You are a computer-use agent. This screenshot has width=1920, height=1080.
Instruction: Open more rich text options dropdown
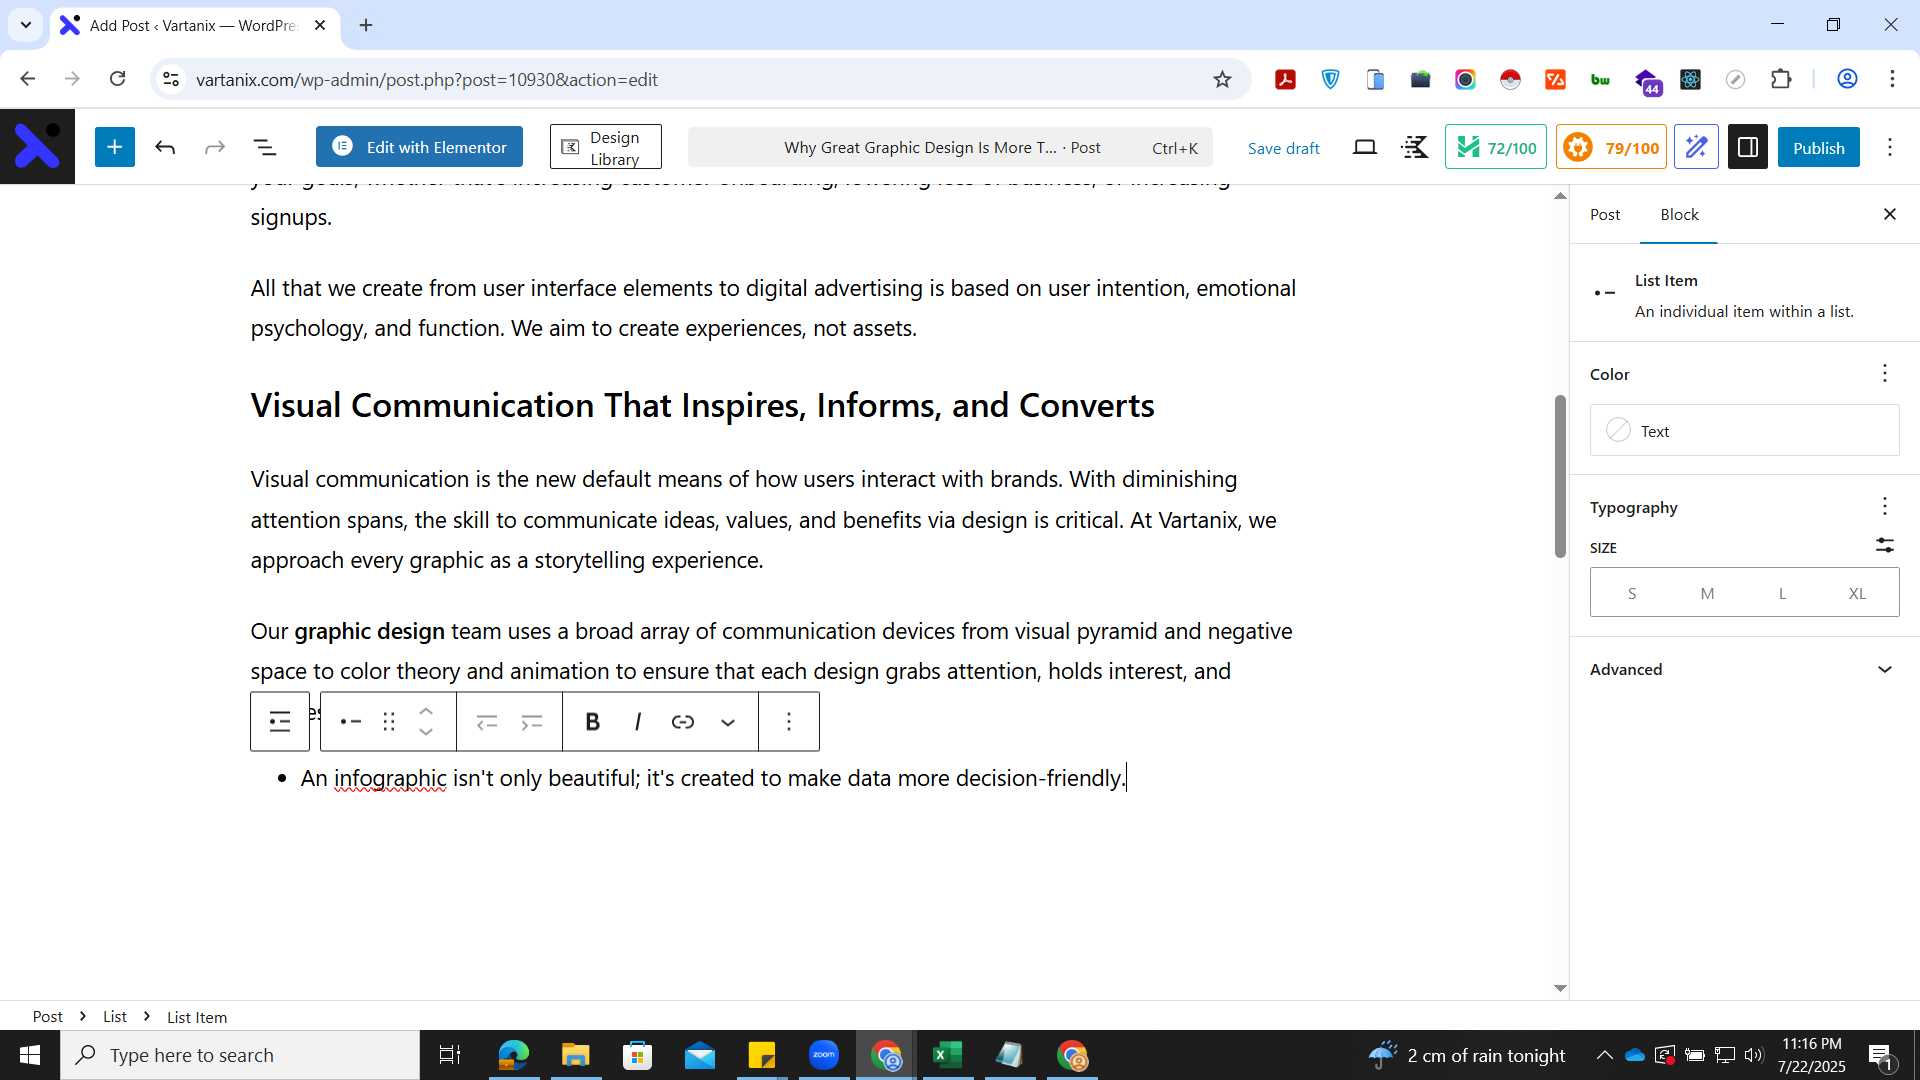[x=728, y=721]
